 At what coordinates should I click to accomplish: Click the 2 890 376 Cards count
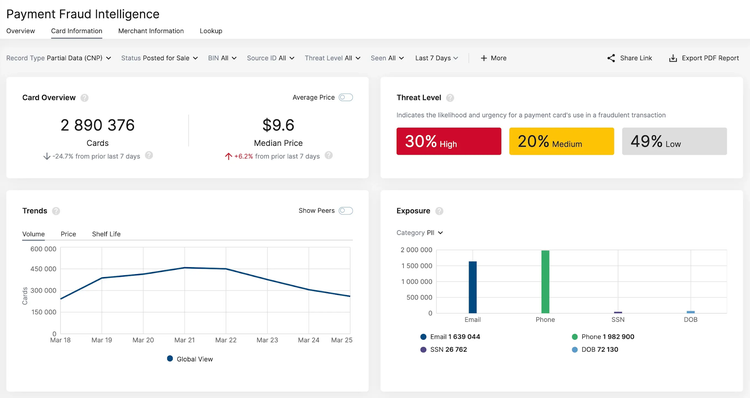tap(98, 125)
